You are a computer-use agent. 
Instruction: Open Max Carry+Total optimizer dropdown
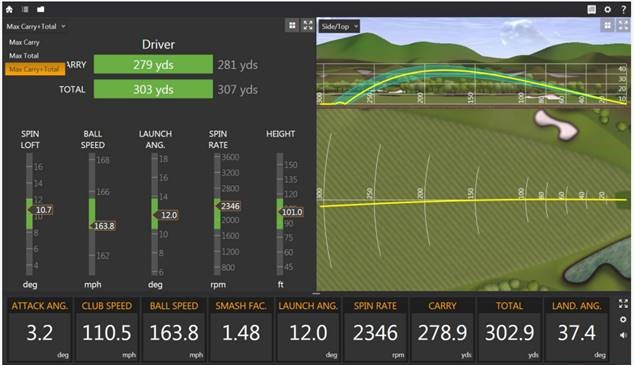pos(36,27)
